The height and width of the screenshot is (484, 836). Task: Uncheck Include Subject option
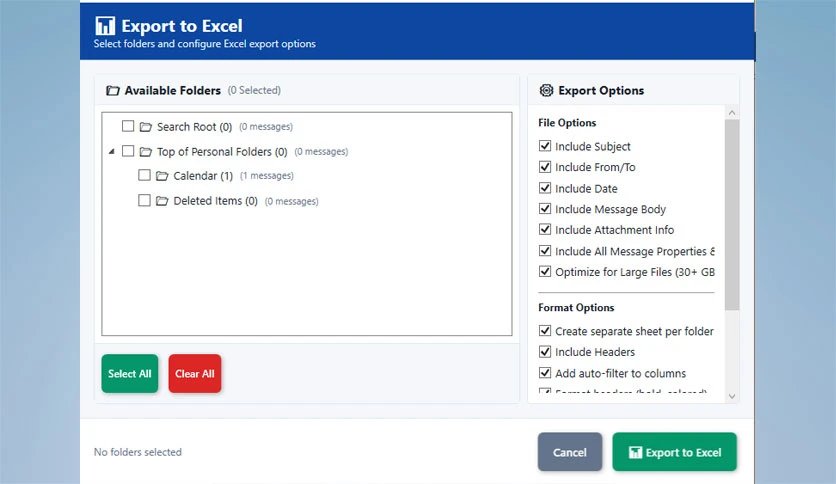[x=544, y=146]
